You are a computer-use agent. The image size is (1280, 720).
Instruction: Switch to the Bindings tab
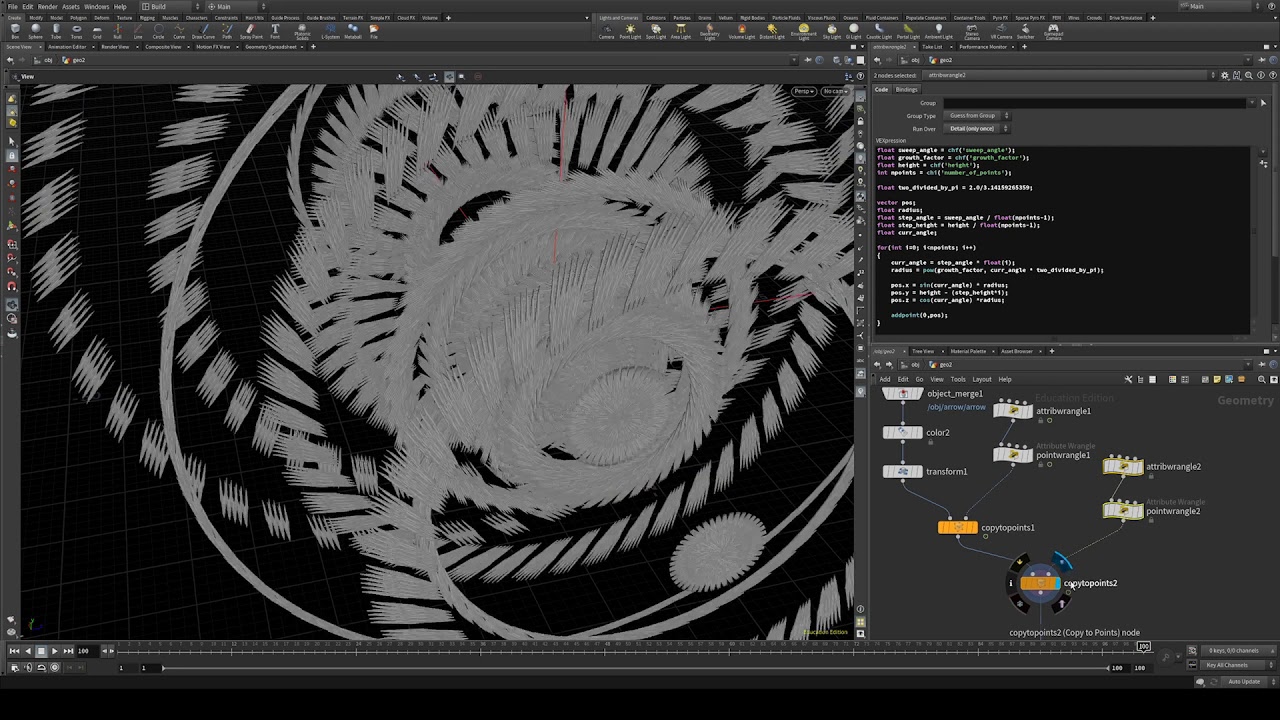[x=906, y=89]
